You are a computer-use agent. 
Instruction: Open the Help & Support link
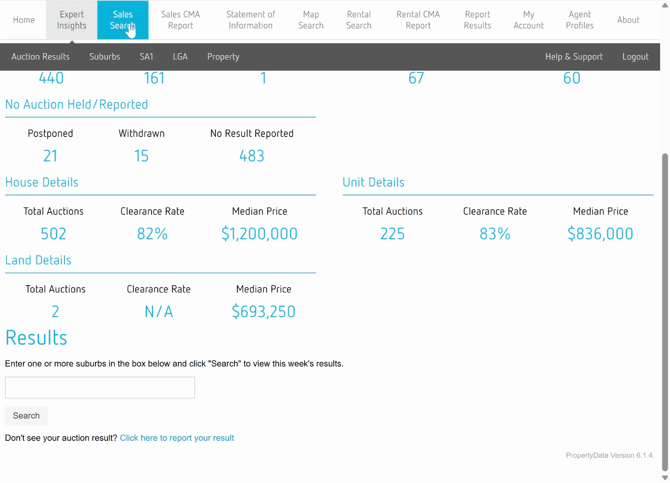click(x=574, y=57)
